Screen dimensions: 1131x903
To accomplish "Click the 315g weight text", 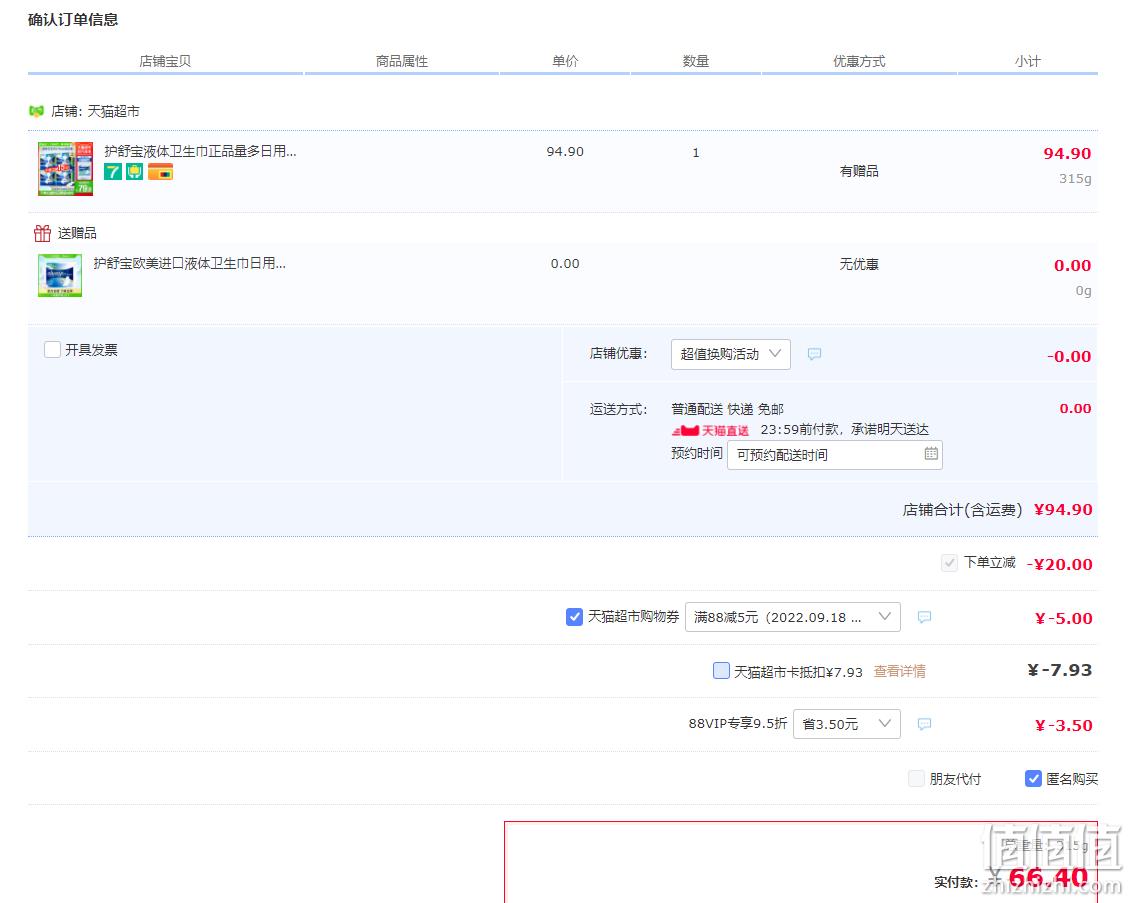I will click(x=1075, y=178).
